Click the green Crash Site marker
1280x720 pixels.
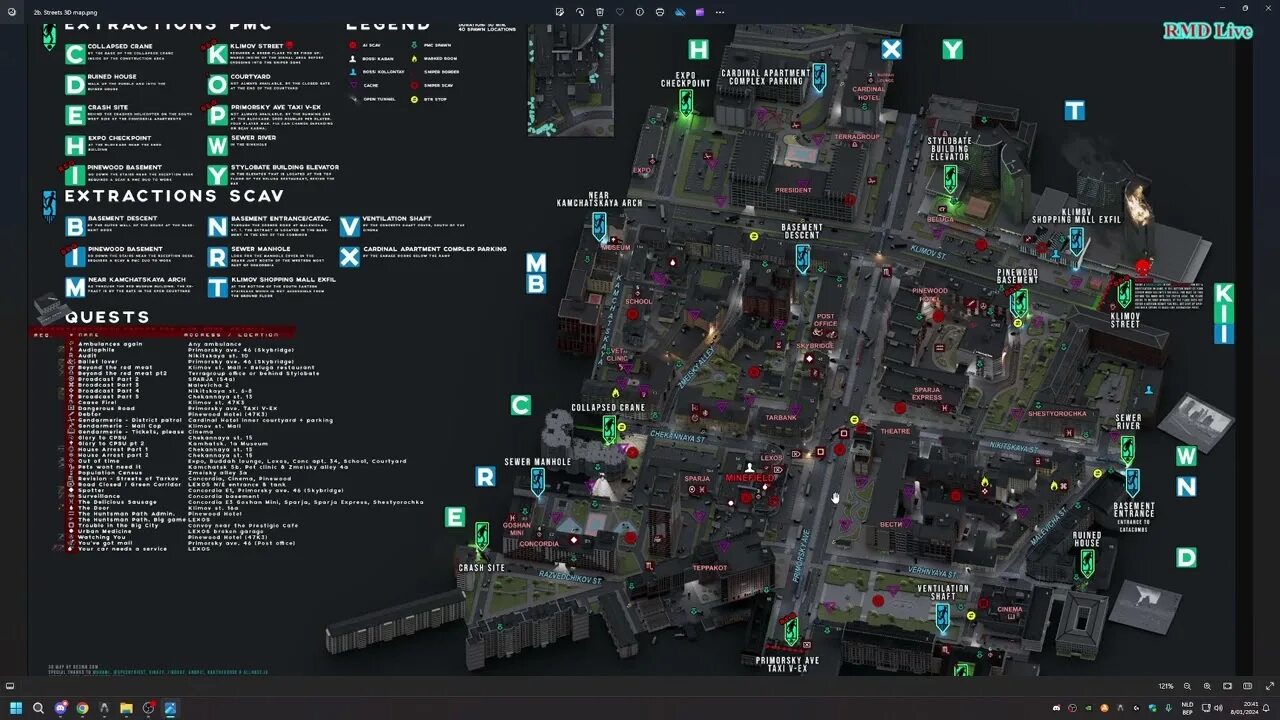481,536
